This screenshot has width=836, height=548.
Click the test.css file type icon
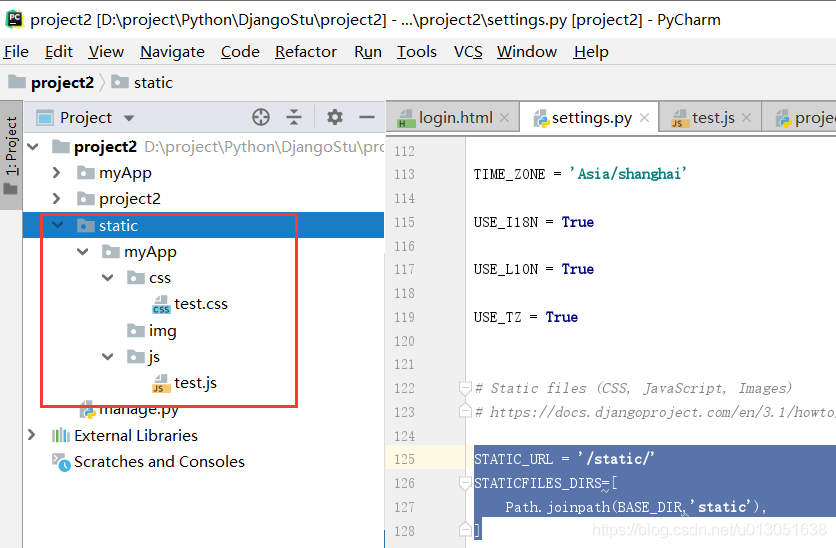tap(161, 305)
